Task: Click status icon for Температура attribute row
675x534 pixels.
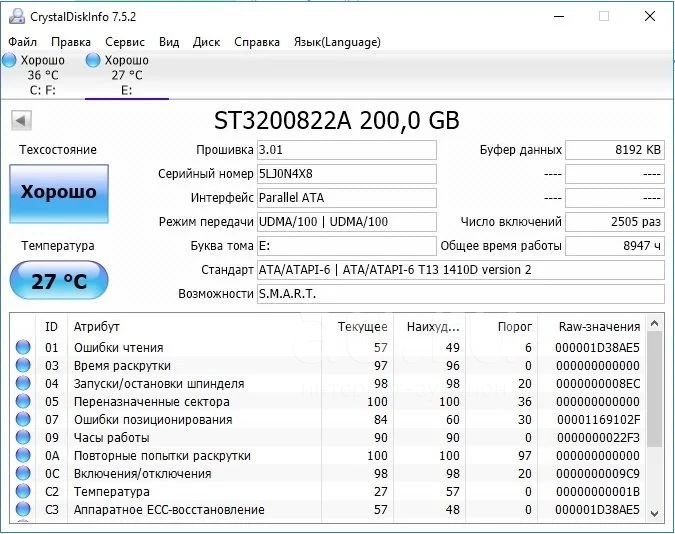Action: point(23,491)
